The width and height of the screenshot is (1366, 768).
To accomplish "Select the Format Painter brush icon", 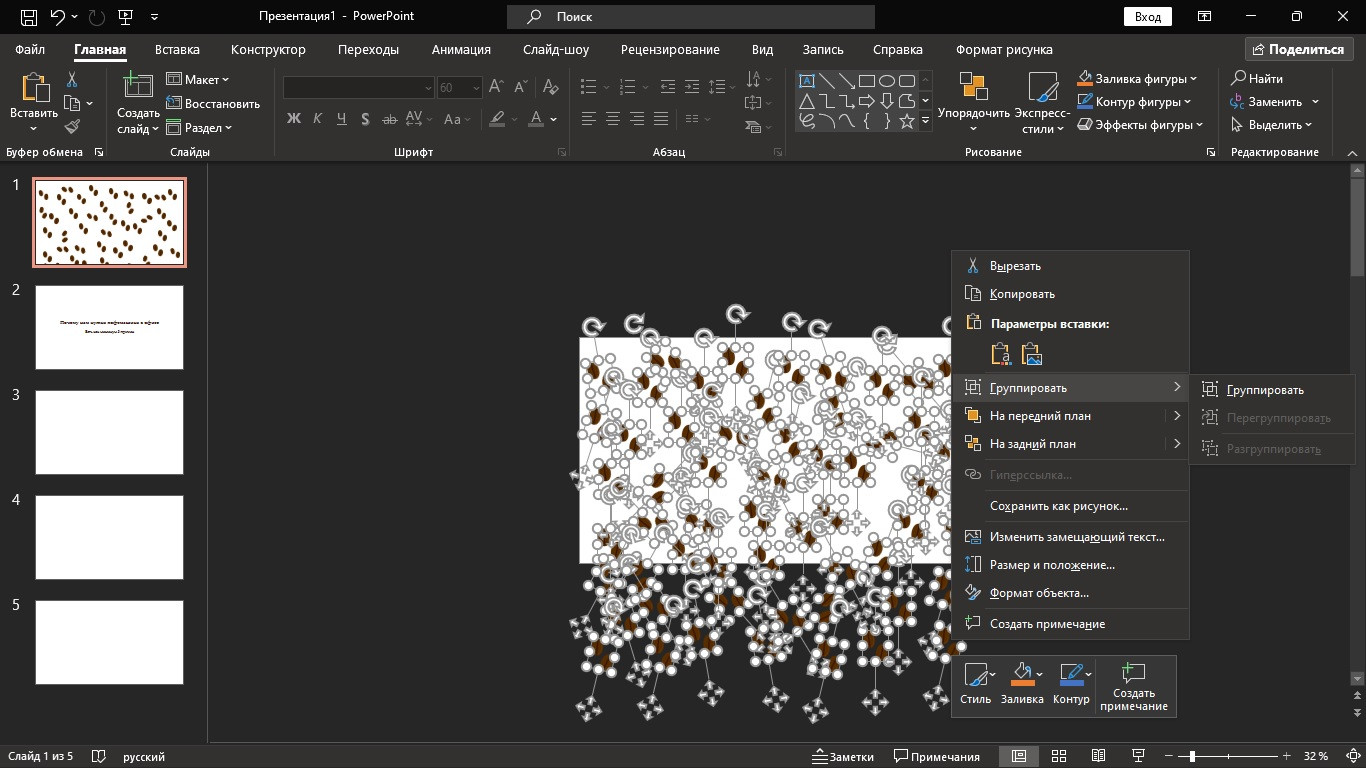I will point(72,126).
